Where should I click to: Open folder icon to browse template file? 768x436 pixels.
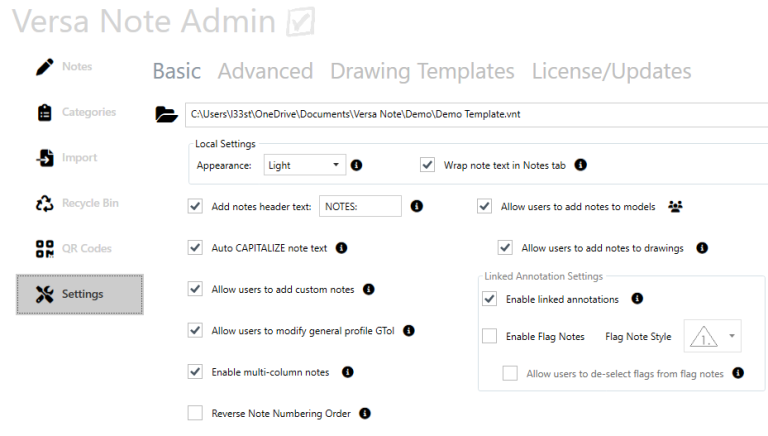[x=167, y=114]
